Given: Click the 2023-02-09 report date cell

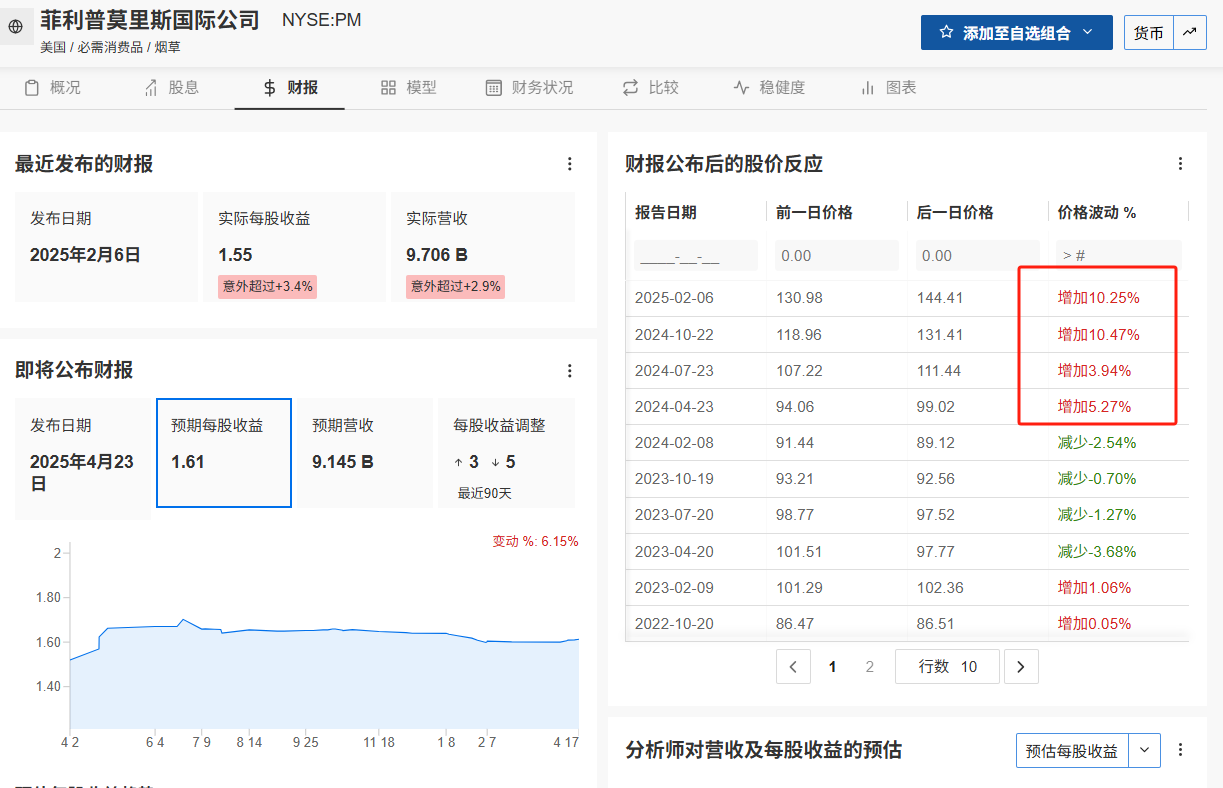Looking at the screenshot, I should click(x=674, y=587).
